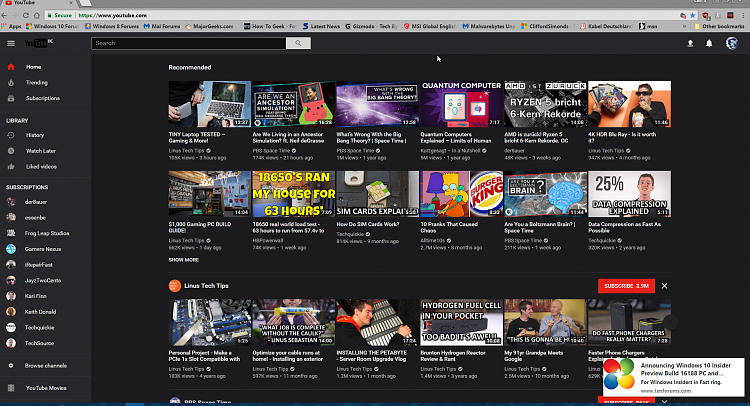Open the Windows 10 Insider notification popup
The width and height of the screenshot is (750, 406).
[x=674, y=377]
